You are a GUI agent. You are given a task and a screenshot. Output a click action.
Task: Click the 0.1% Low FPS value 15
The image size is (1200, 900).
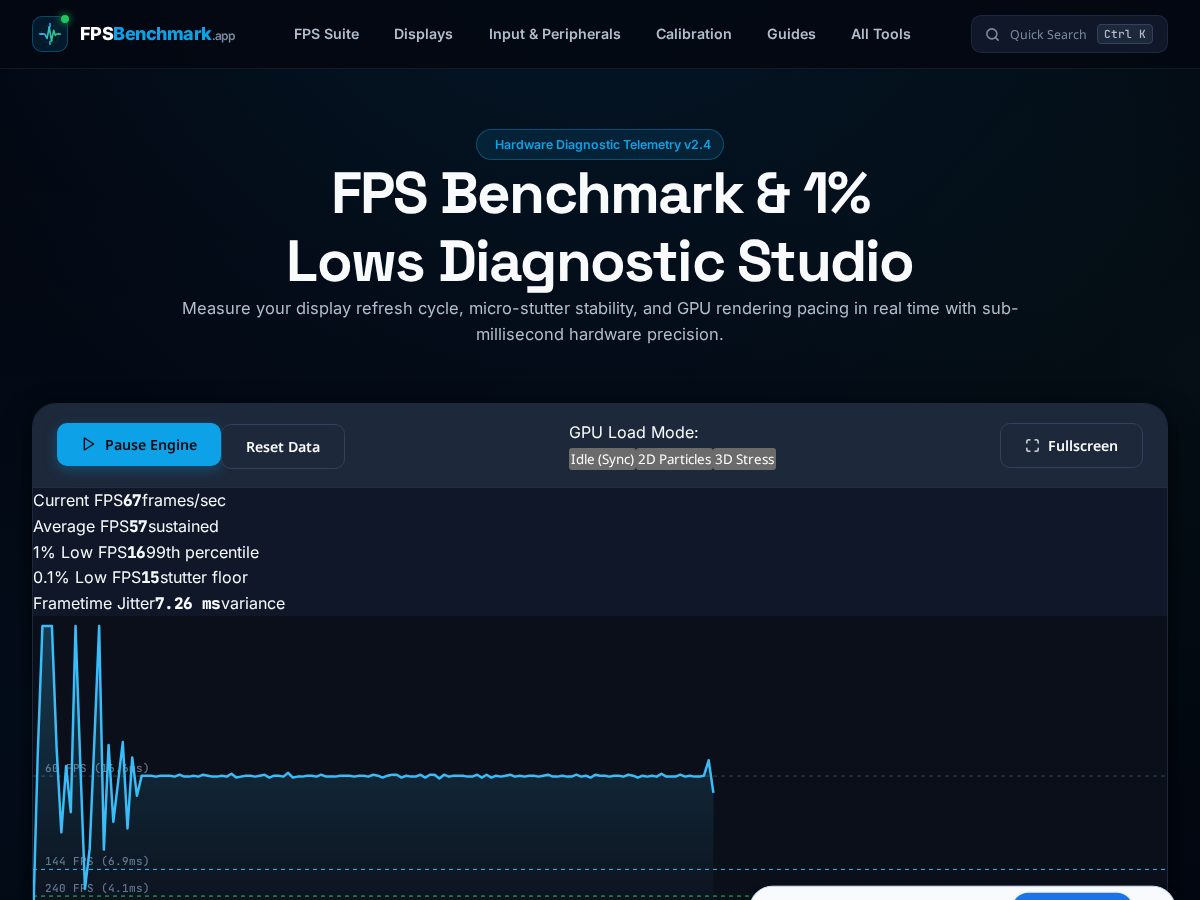[x=150, y=577]
